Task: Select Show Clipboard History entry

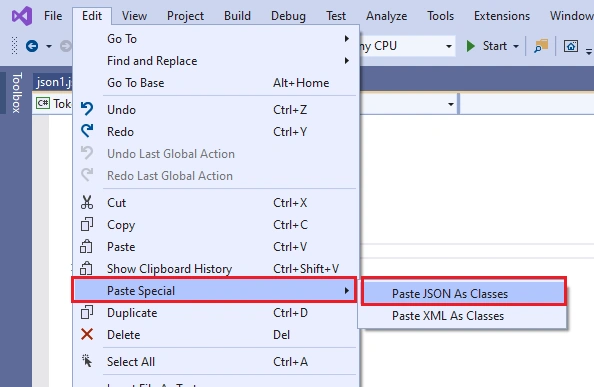Action: (216, 269)
